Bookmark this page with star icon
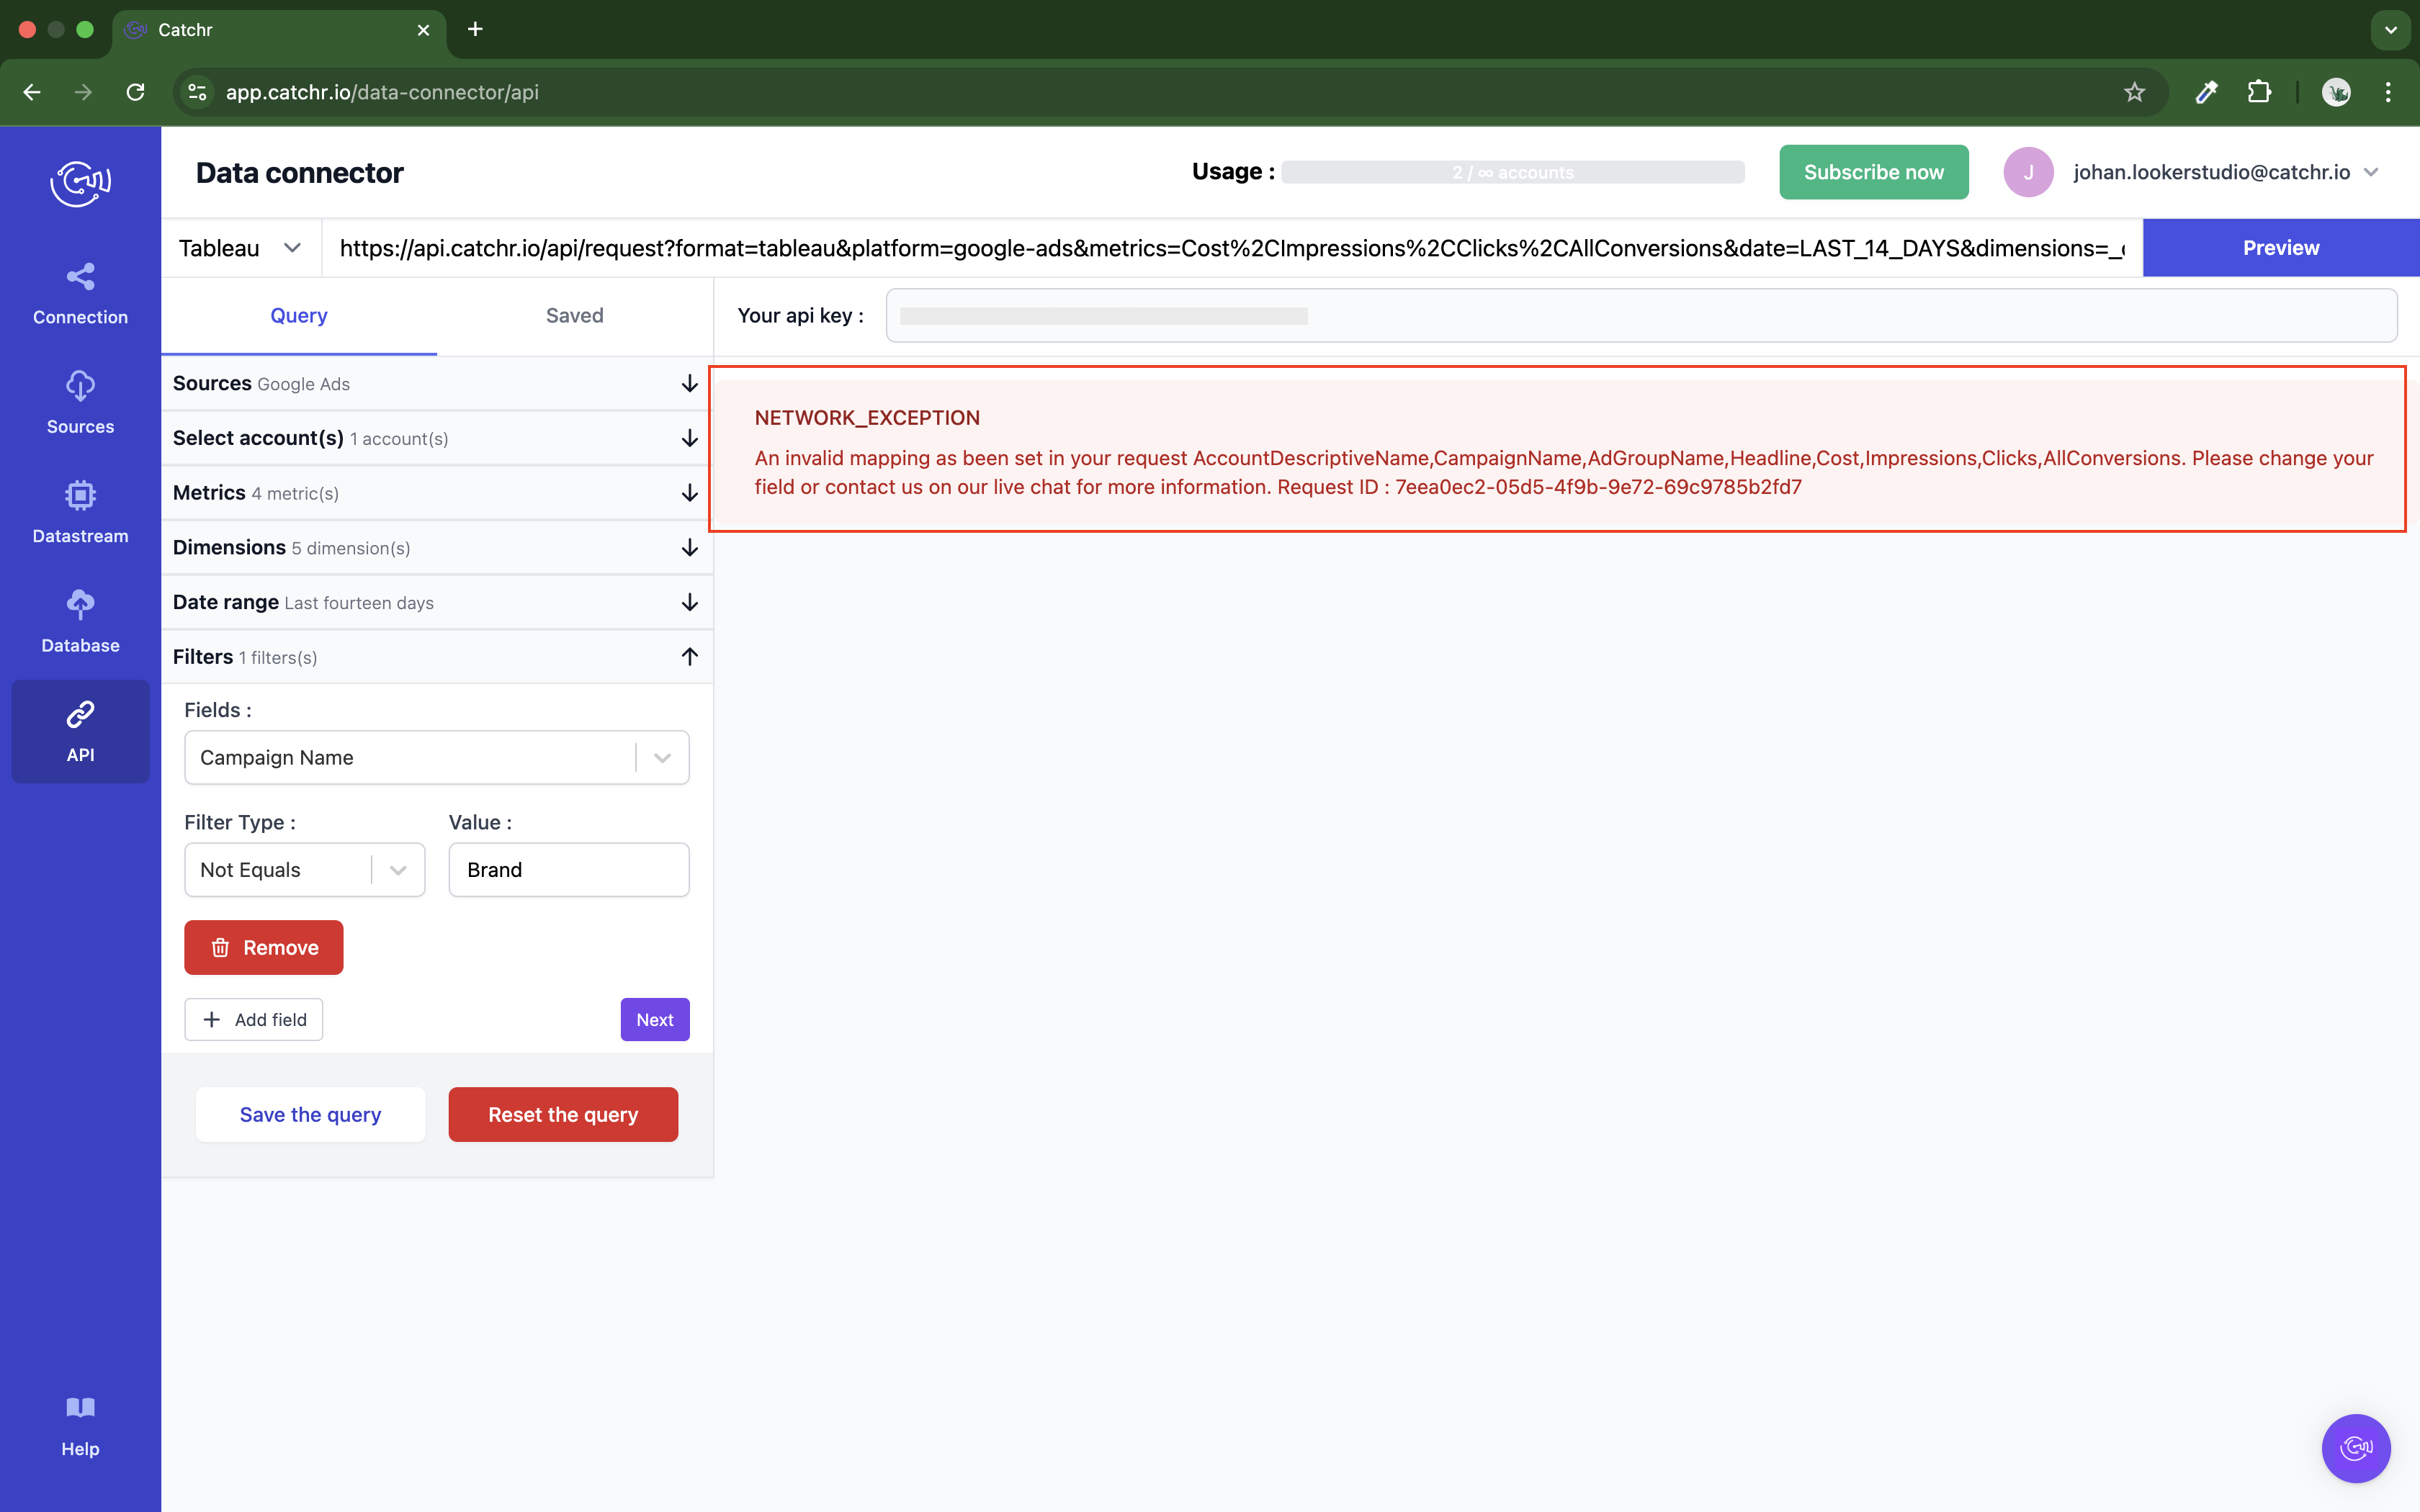Viewport: 2420px width, 1512px height. (x=2134, y=92)
